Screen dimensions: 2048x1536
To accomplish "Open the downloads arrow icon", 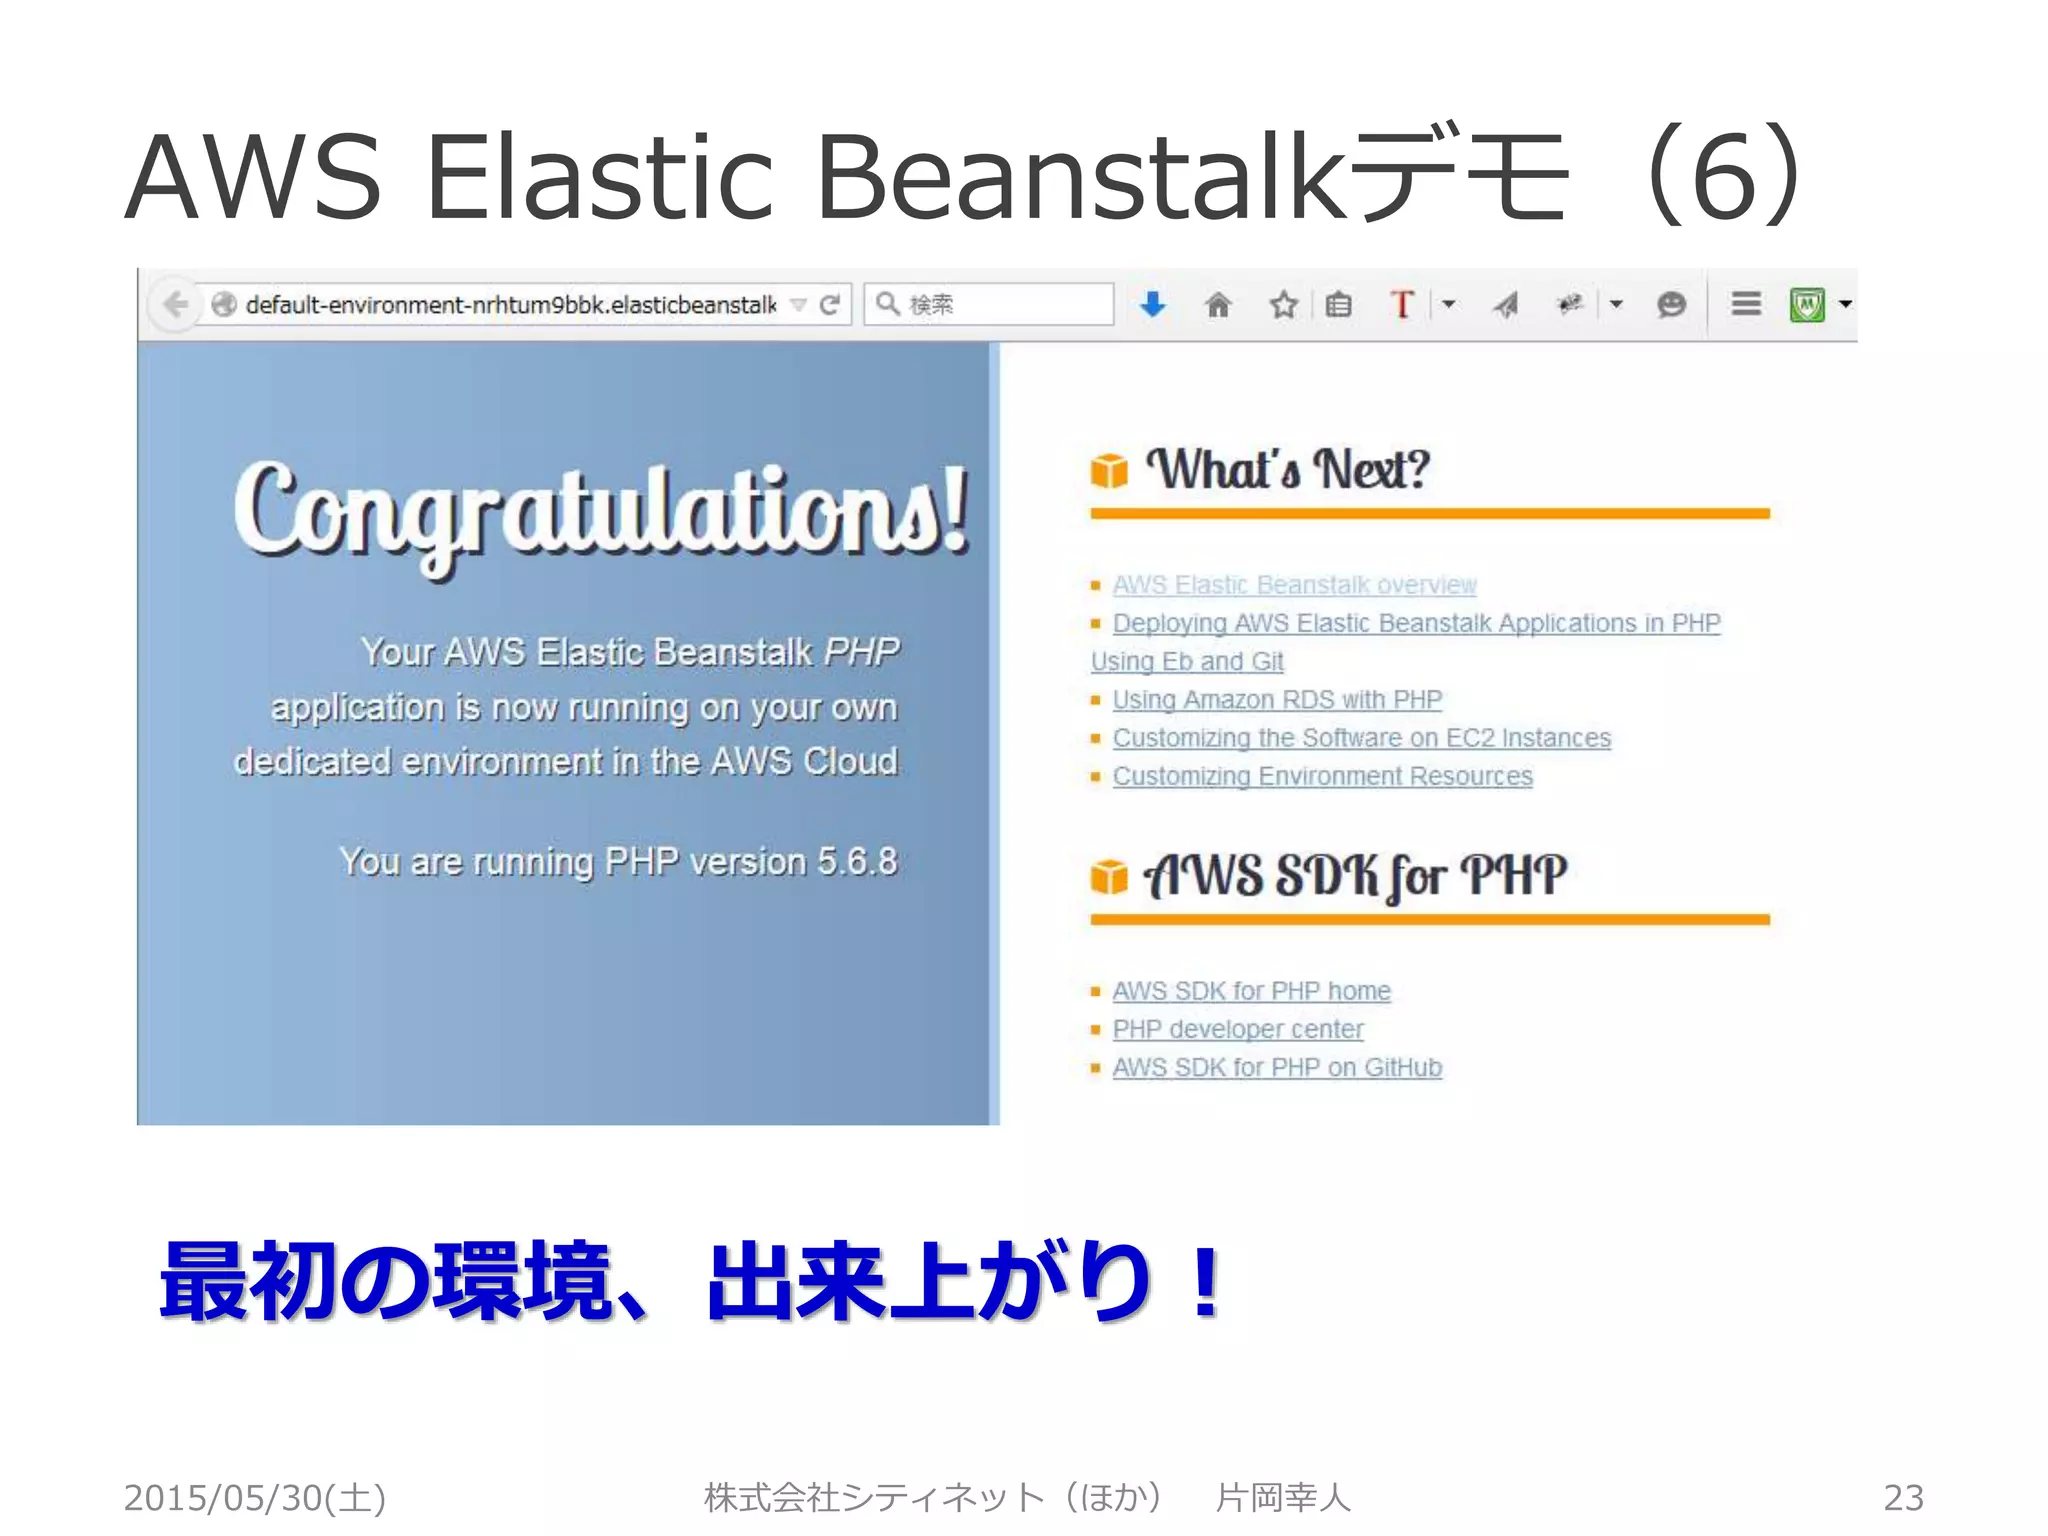I will point(1153,304).
